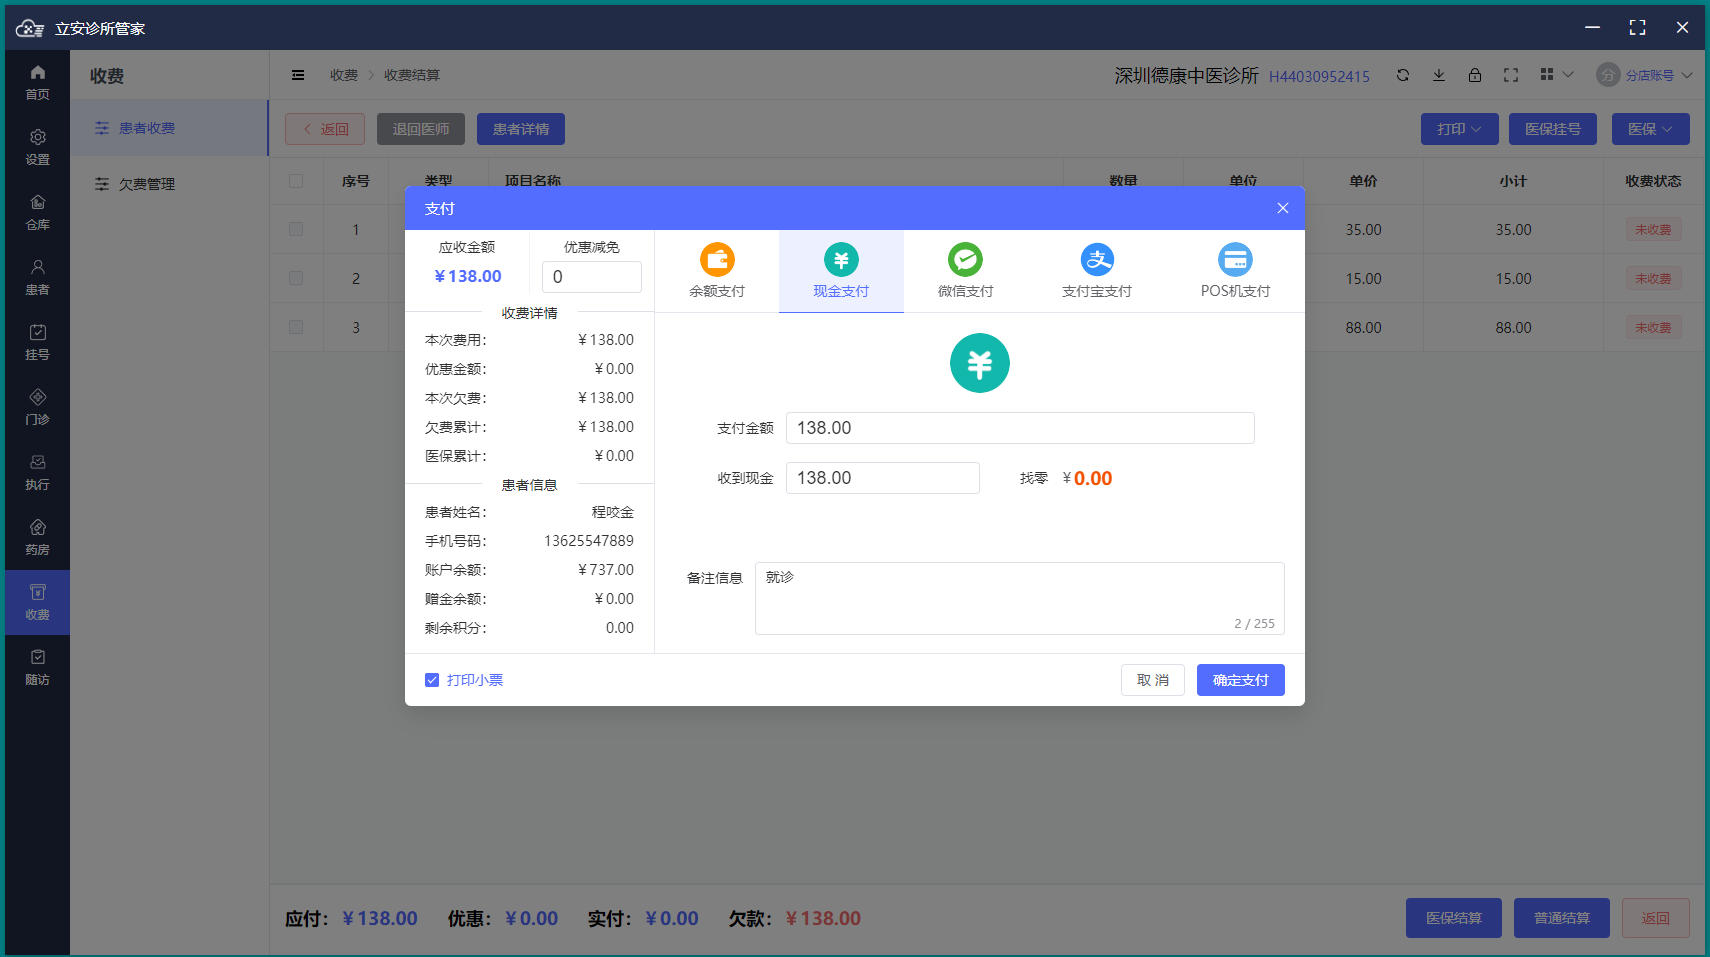Click clinic code H44030952415
The height and width of the screenshot is (957, 1710).
[x=1319, y=76]
